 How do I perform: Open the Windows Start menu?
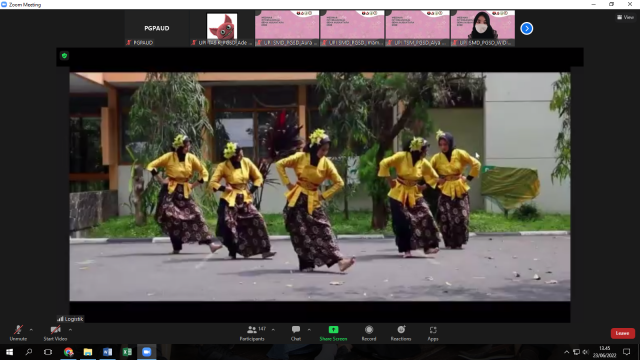tap(9, 352)
